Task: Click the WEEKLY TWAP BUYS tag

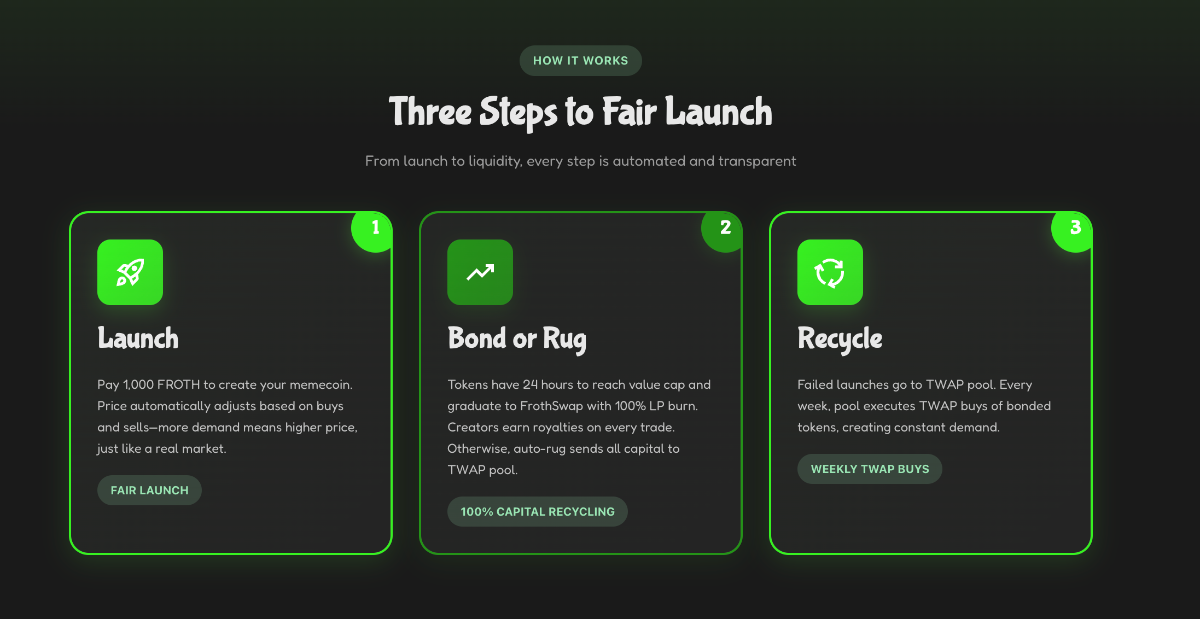Action: click(870, 468)
